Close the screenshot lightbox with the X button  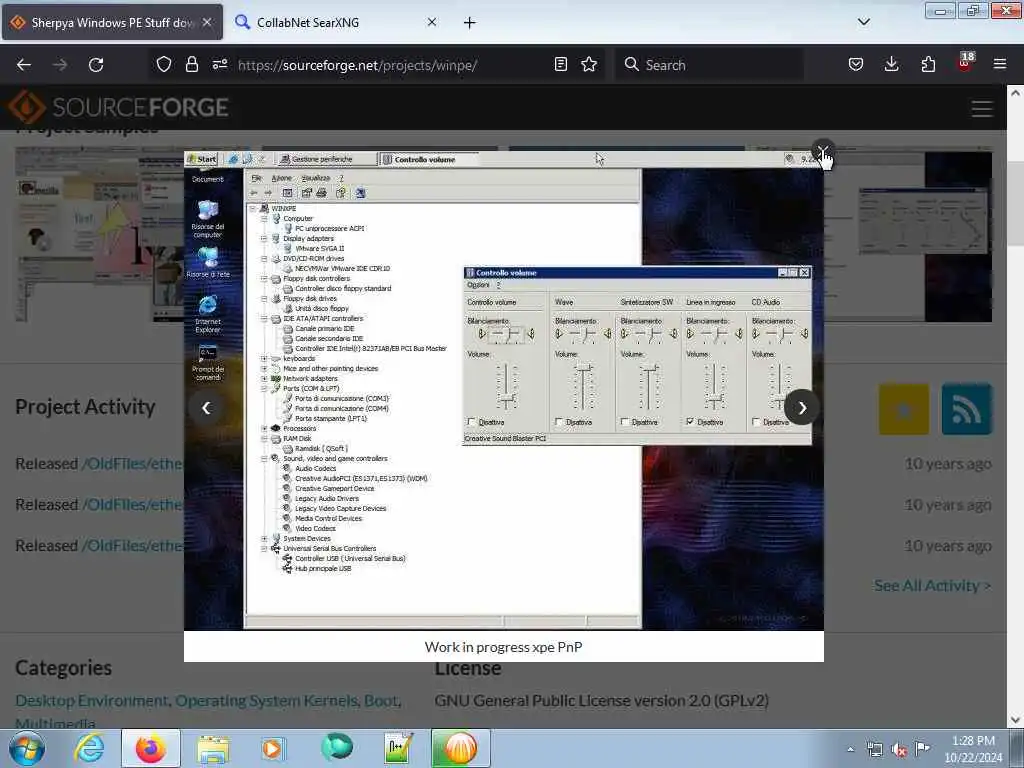coord(823,151)
